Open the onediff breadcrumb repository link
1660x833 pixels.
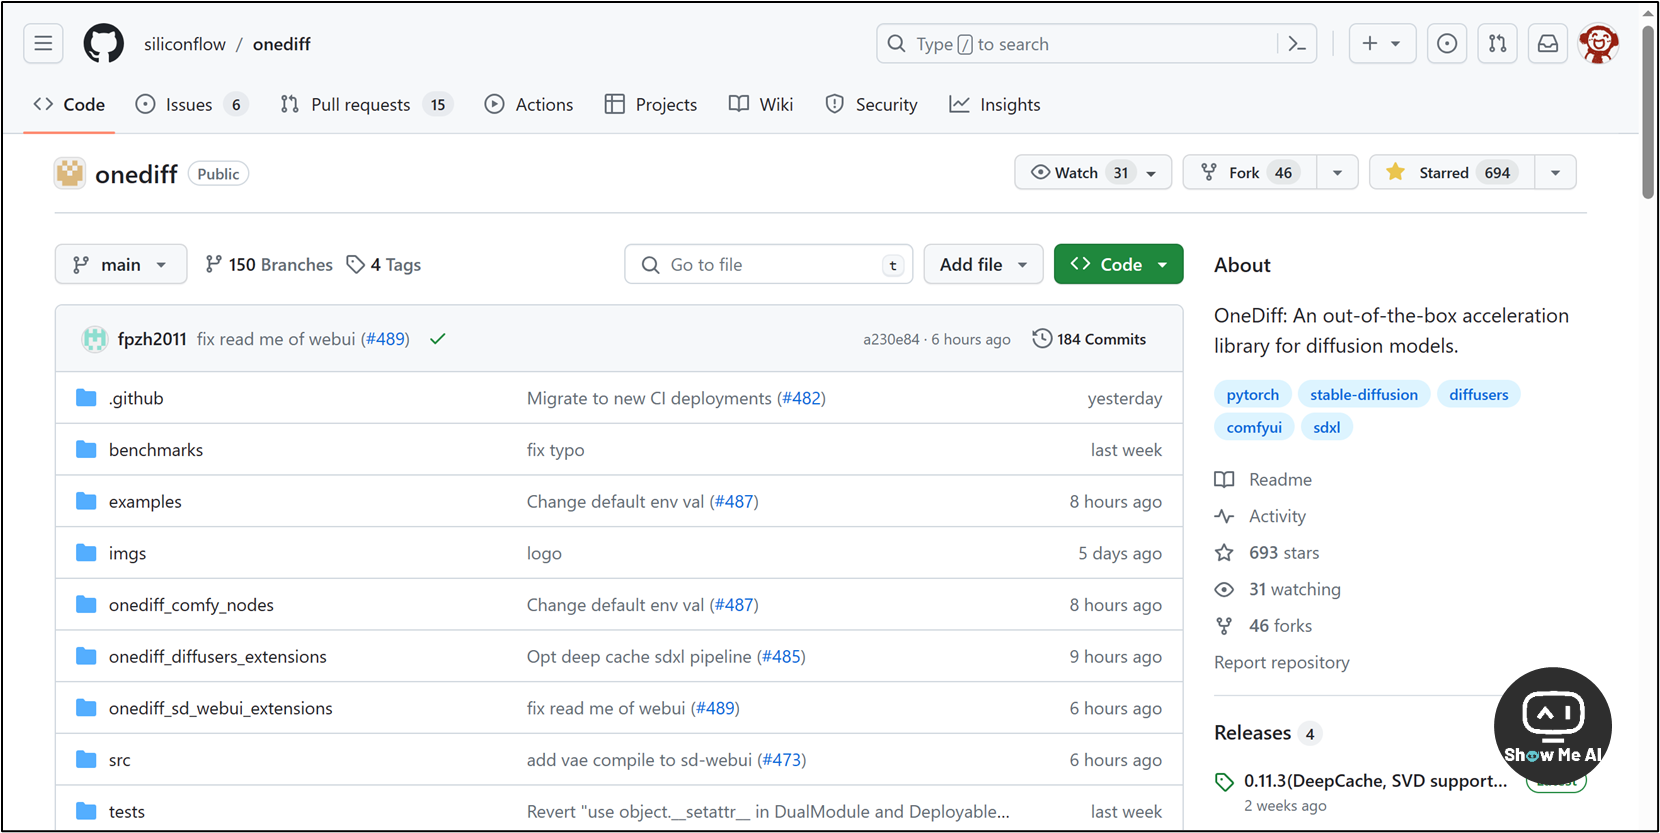point(282,44)
